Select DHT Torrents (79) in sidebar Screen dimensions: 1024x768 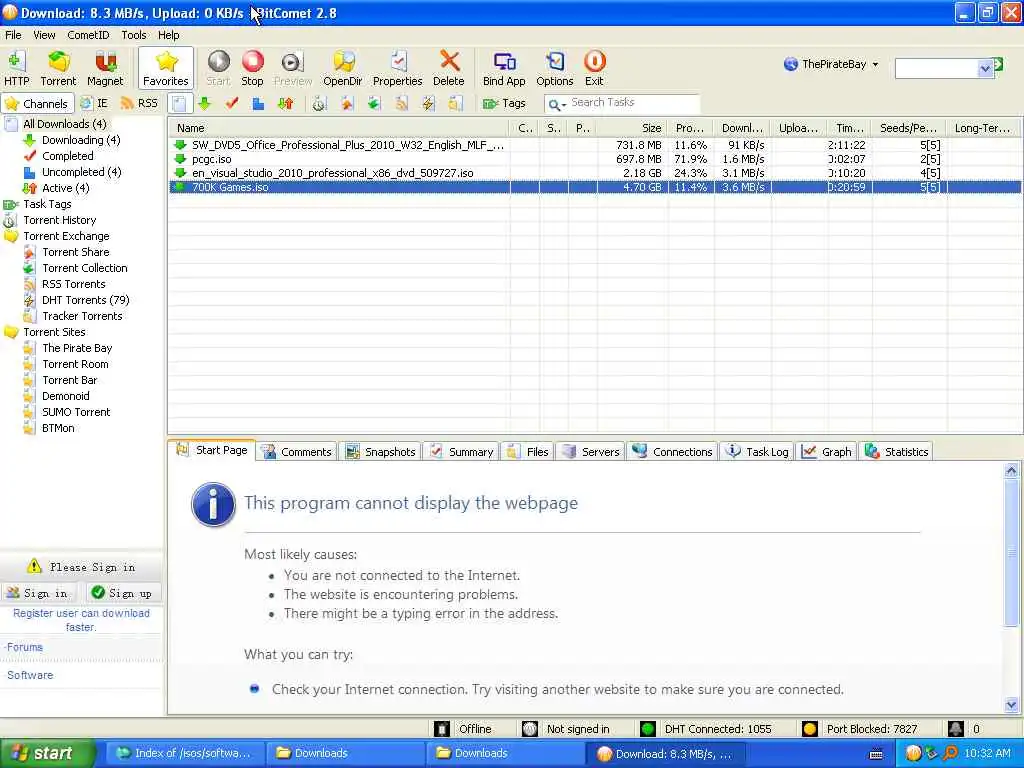pos(86,300)
